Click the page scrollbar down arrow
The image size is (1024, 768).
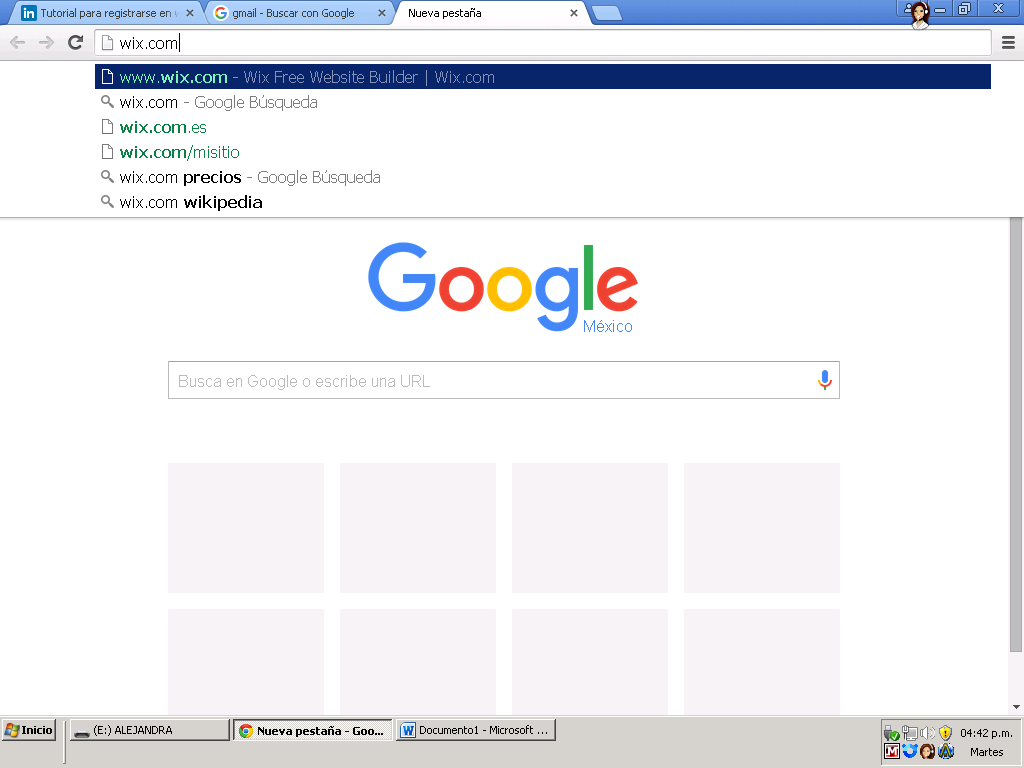(1017, 706)
